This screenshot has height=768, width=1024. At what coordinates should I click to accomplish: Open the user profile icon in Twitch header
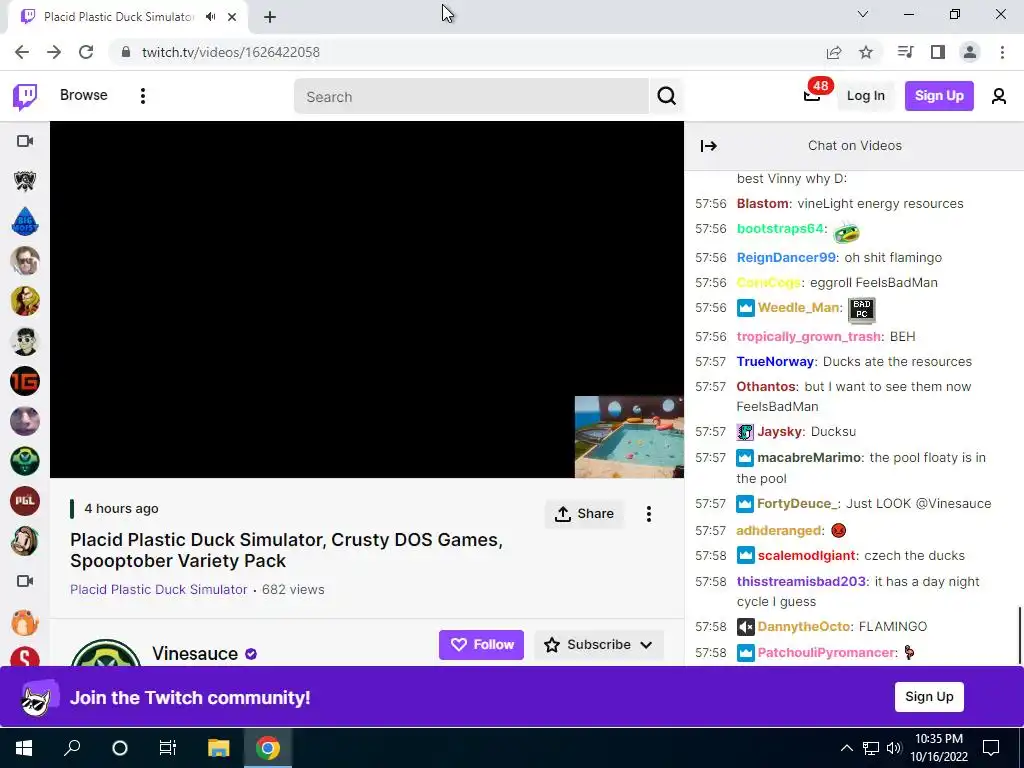(x=999, y=96)
